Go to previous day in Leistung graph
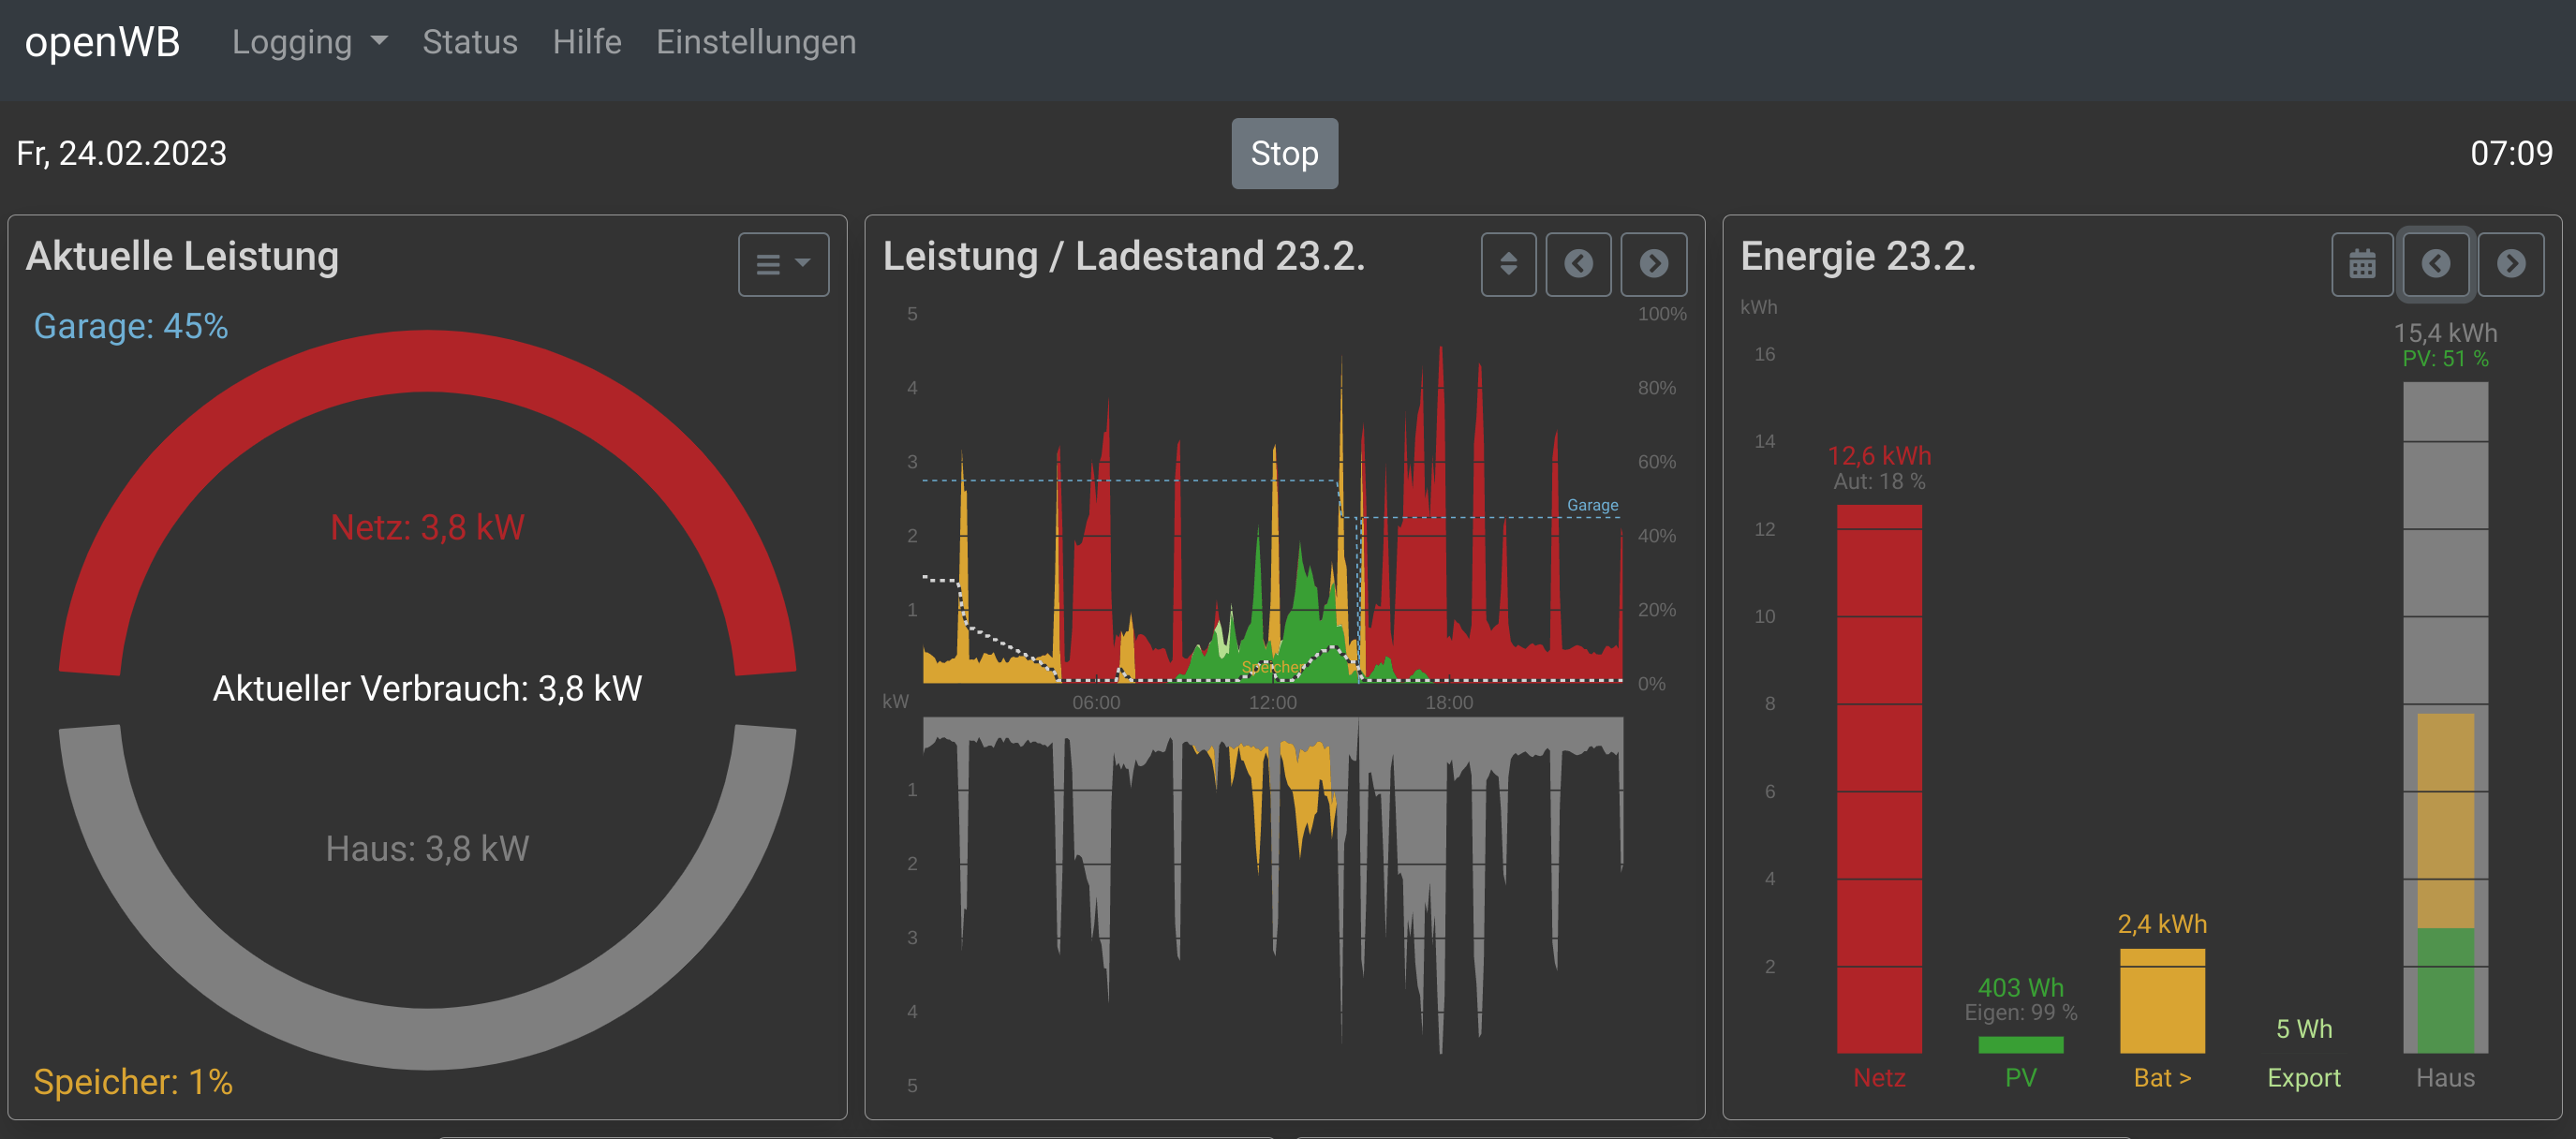 tap(1578, 264)
